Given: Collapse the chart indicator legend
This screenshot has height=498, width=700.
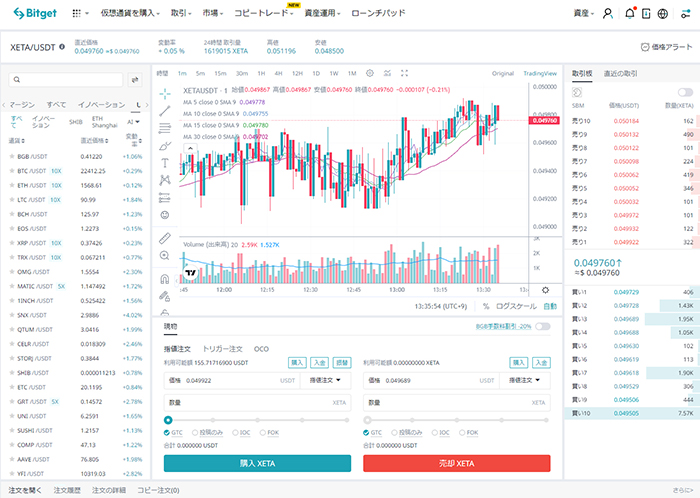Looking at the screenshot, I should [x=190, y=148].
